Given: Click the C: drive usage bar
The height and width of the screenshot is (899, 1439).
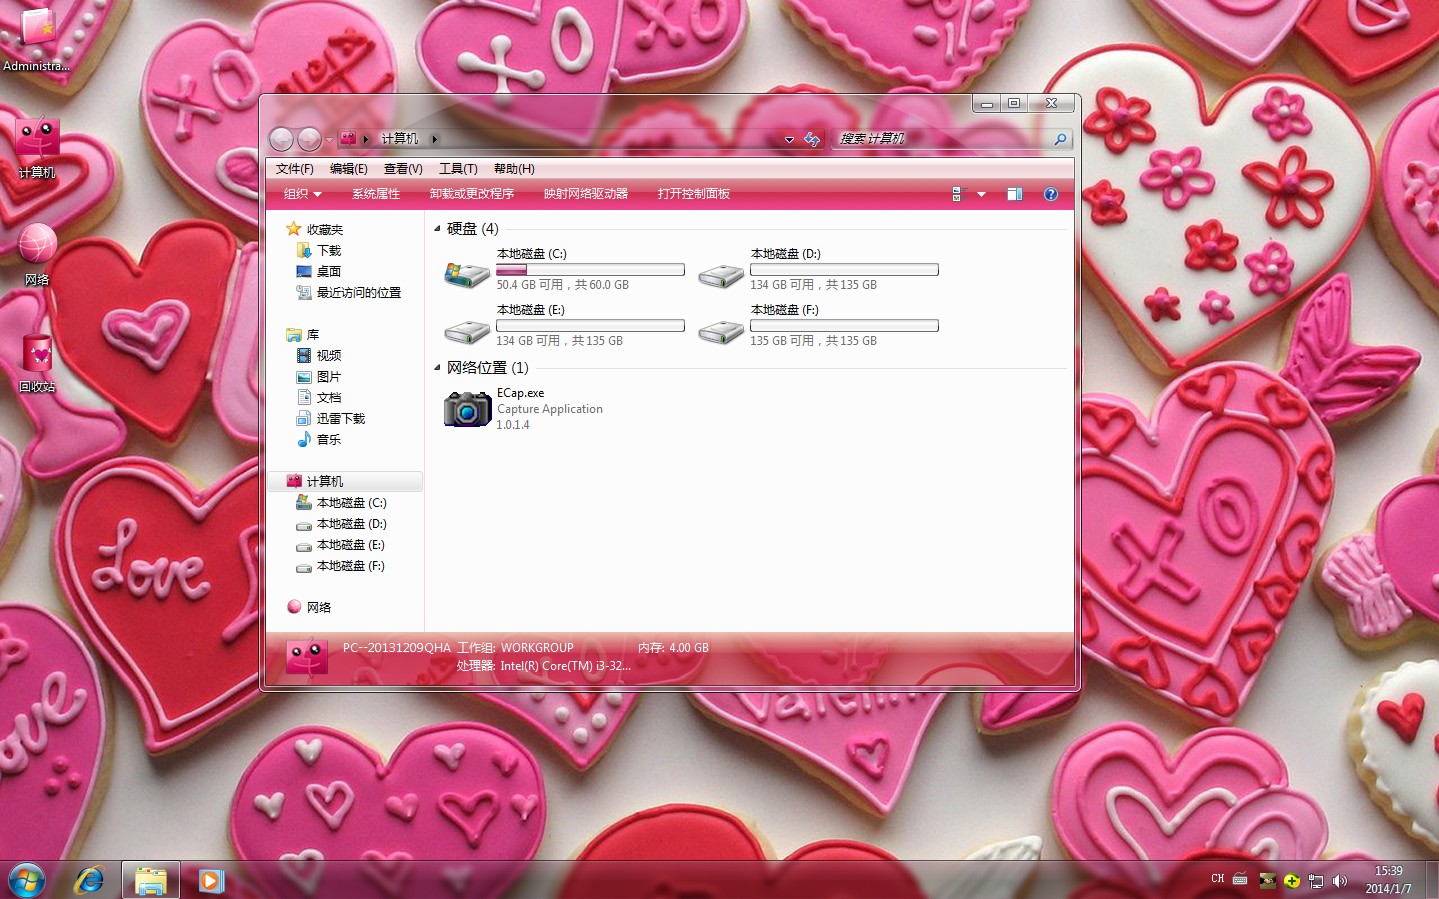Looking at the screenshot, I should click(x=590, y=270).
